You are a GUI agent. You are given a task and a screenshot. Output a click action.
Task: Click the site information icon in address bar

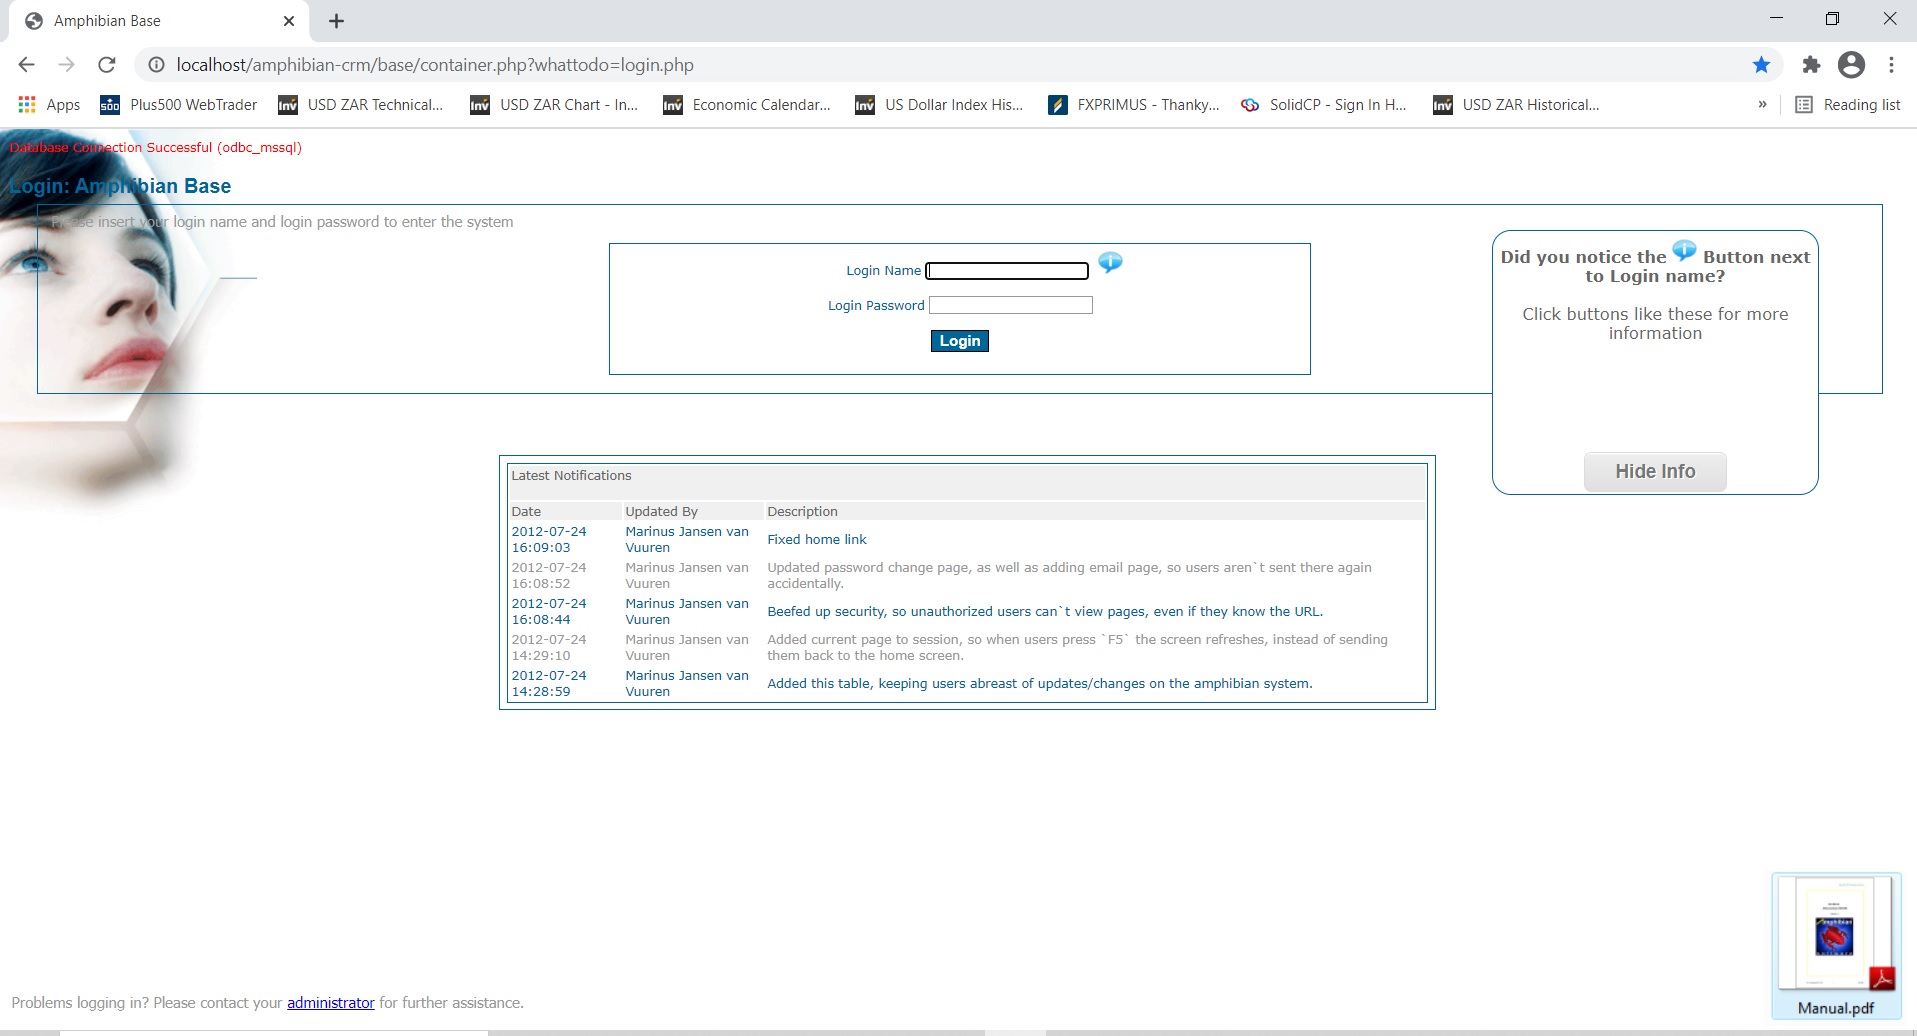(x=156, y=65)
